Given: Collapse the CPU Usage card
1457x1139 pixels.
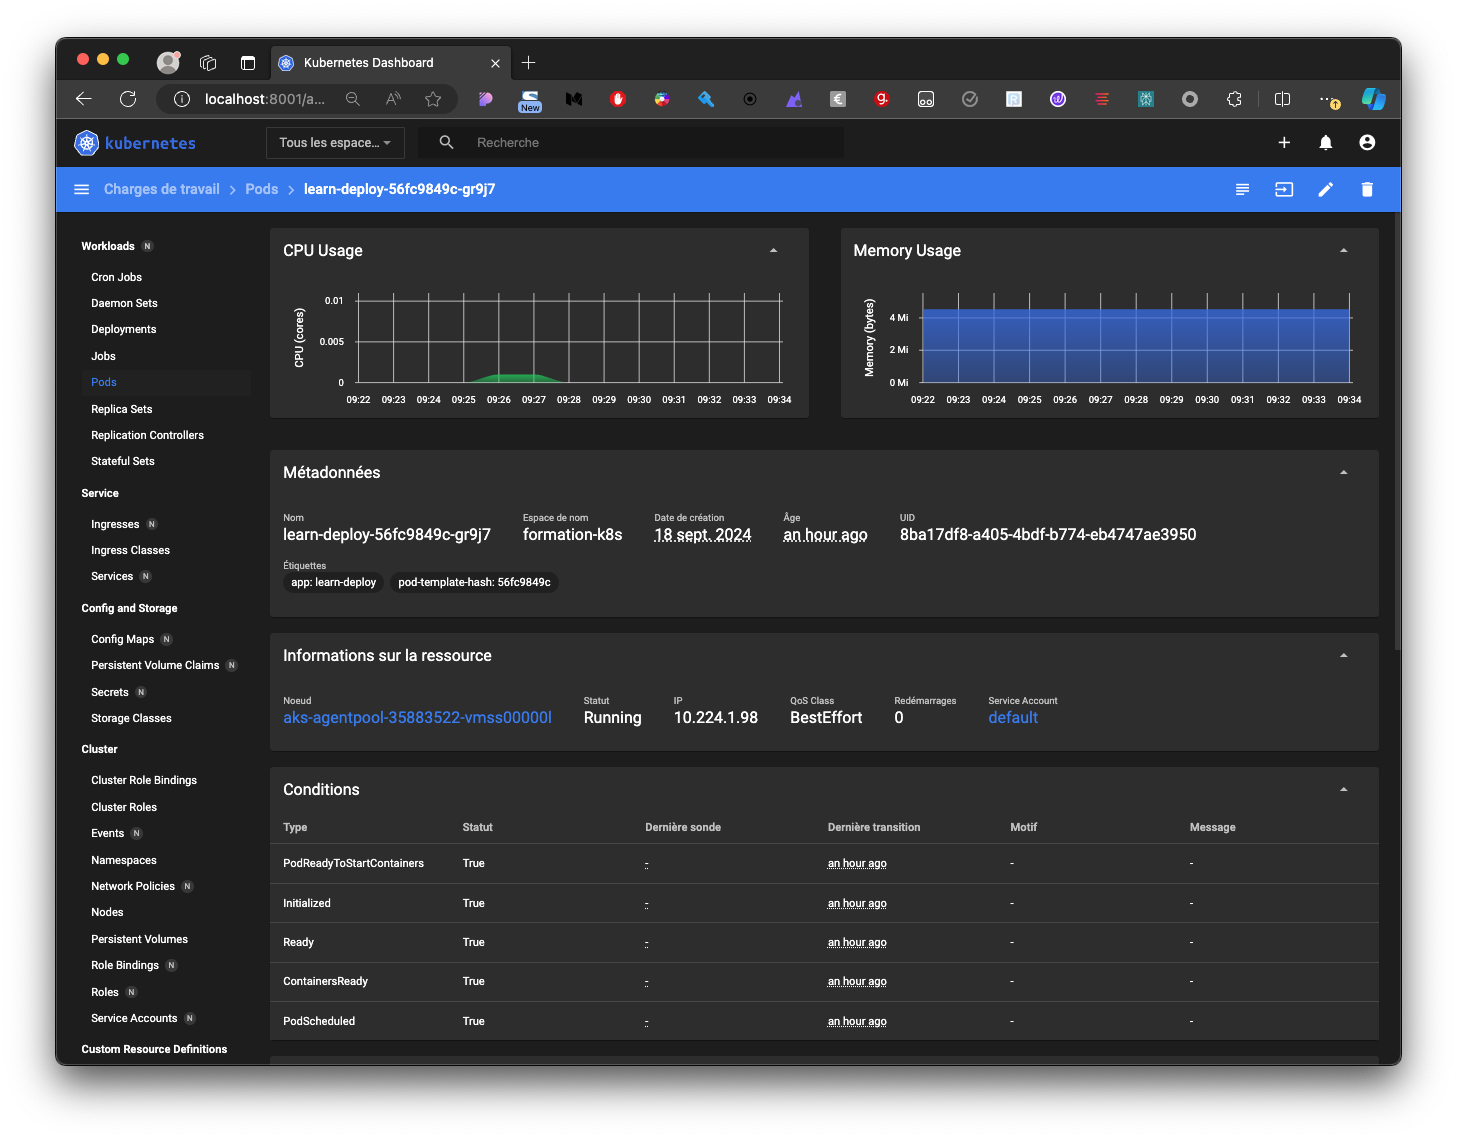Looking at the screenshot, I should click(773, 251).
